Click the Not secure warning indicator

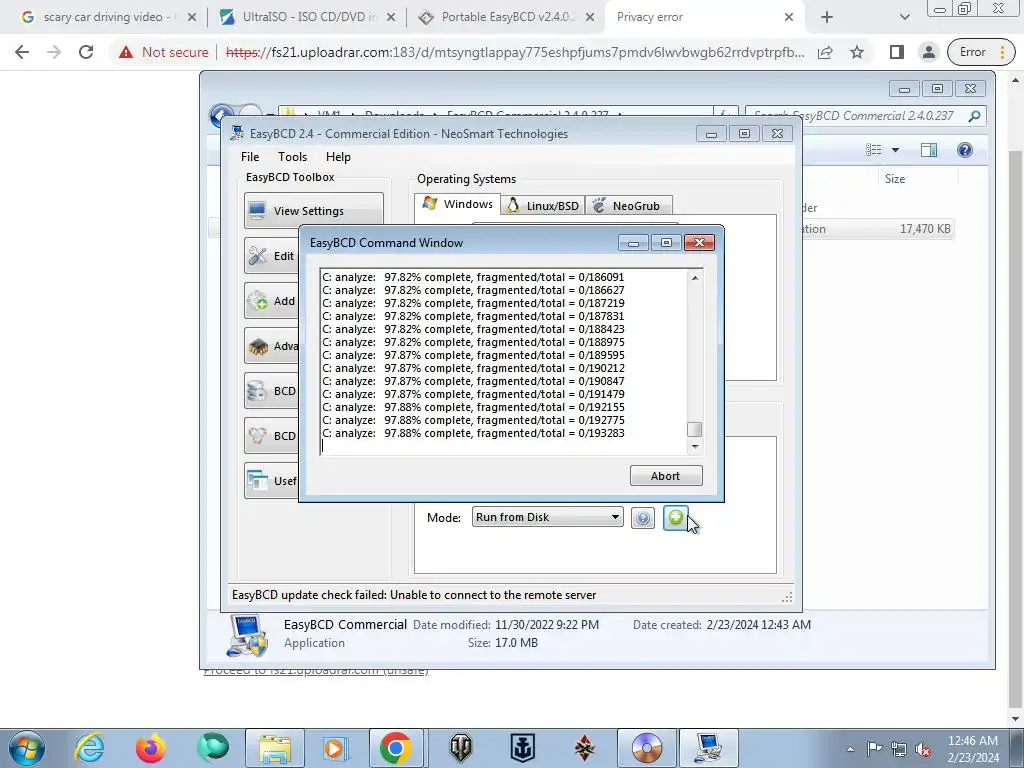pos(163,52)
